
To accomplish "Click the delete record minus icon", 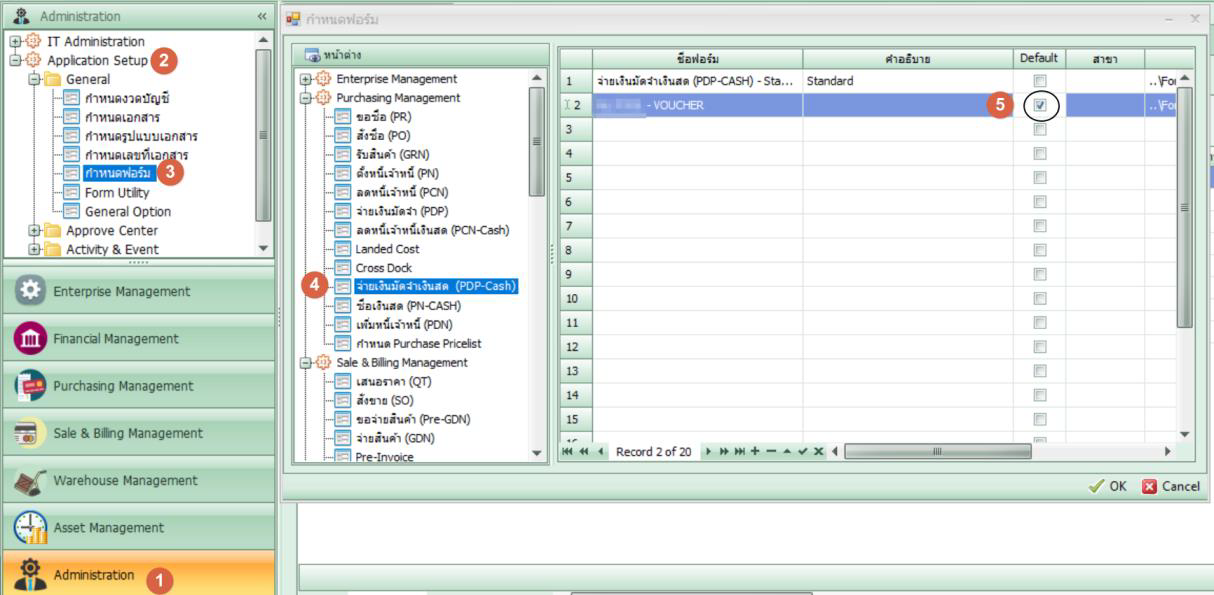I will coord(772,452).
